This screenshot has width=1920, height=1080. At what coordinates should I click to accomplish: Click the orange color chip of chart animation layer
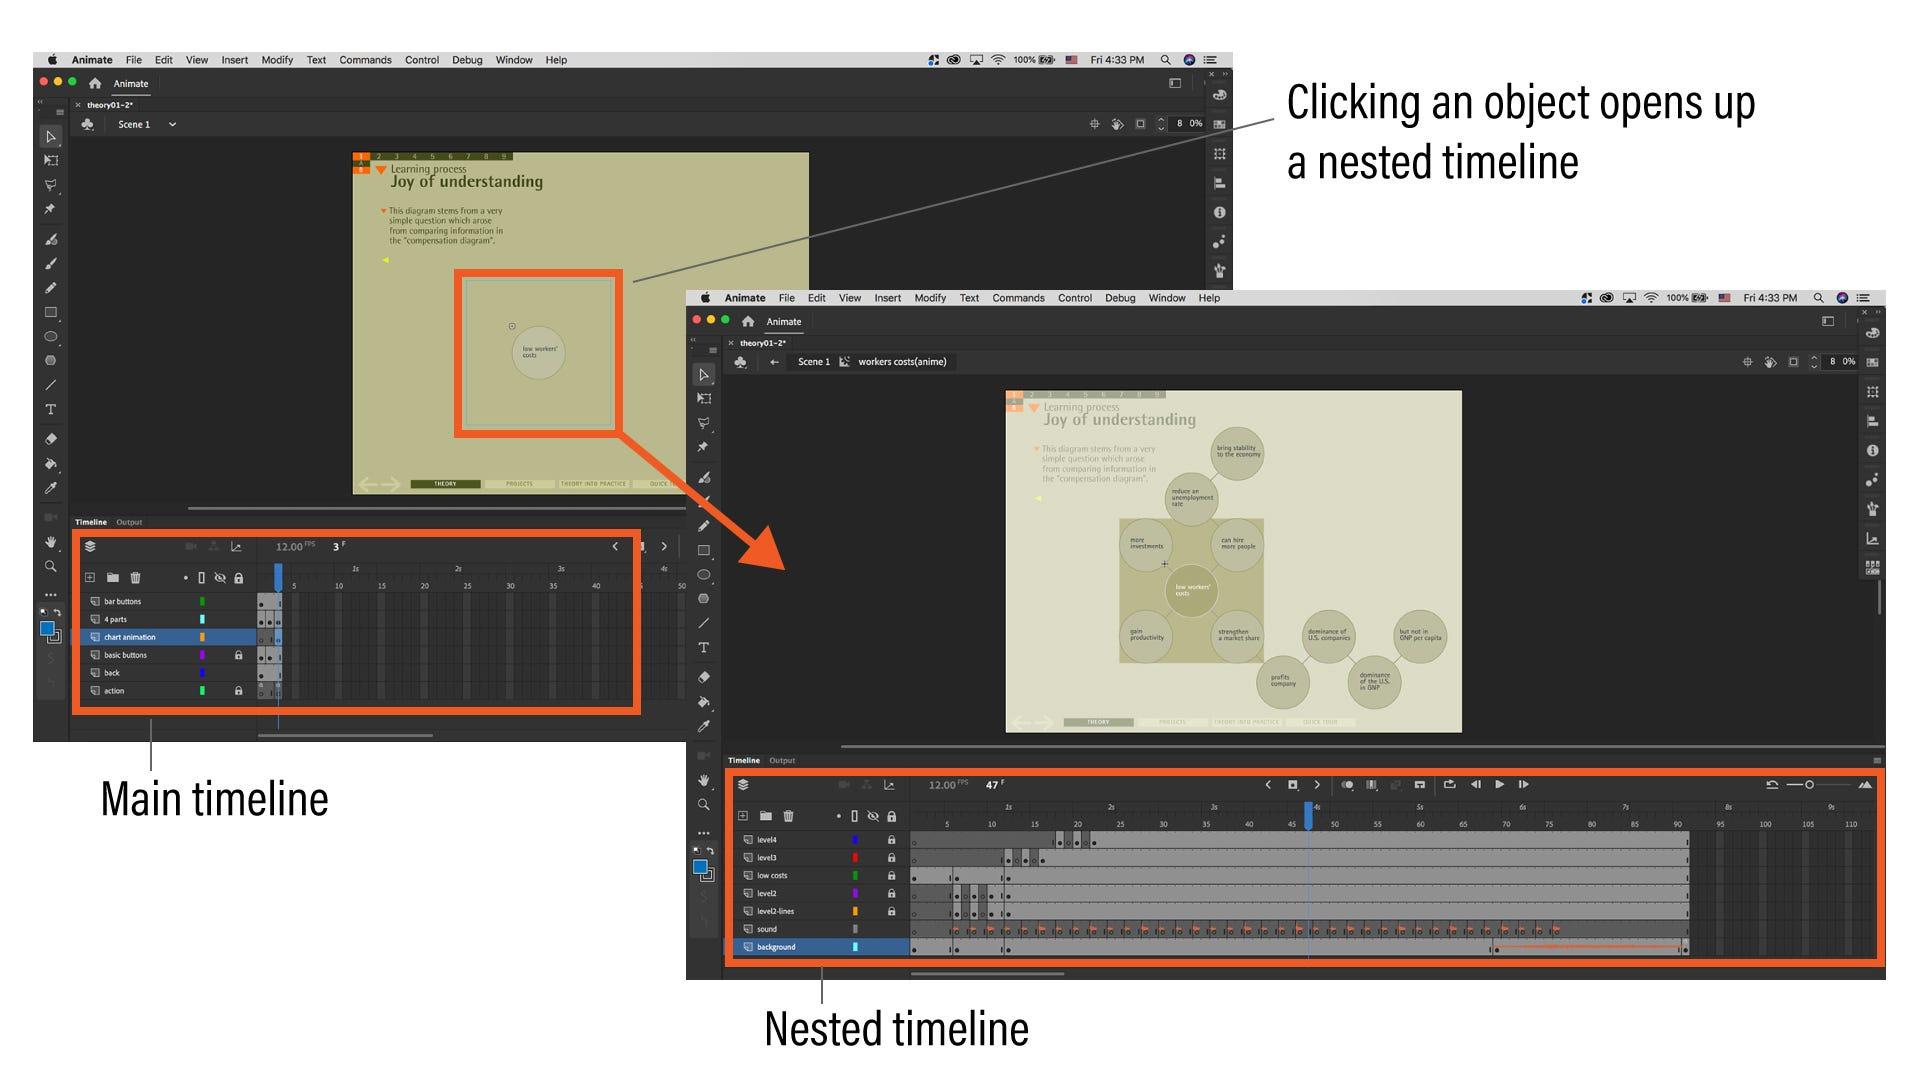coord(202,637)
